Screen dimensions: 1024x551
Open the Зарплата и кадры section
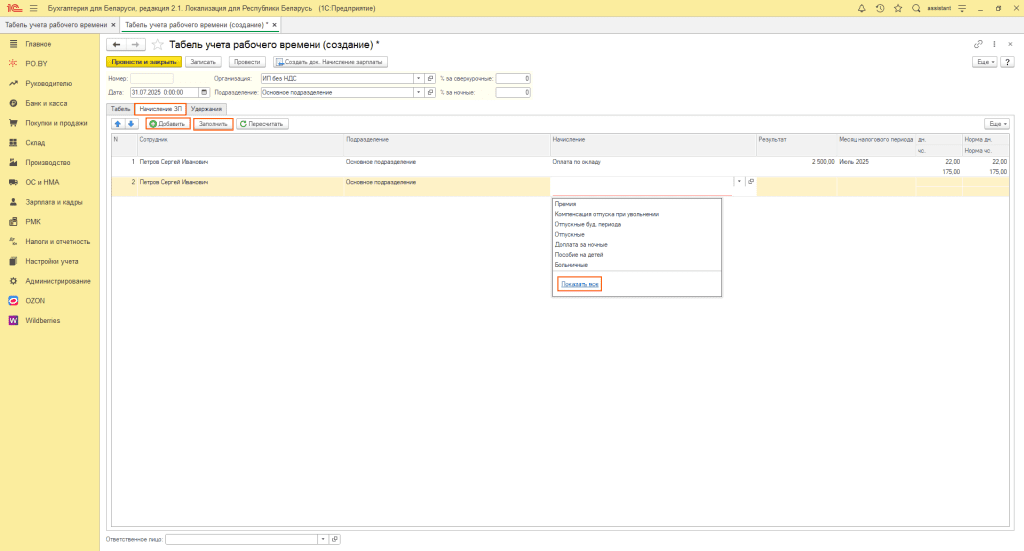[x=54, y=202]
